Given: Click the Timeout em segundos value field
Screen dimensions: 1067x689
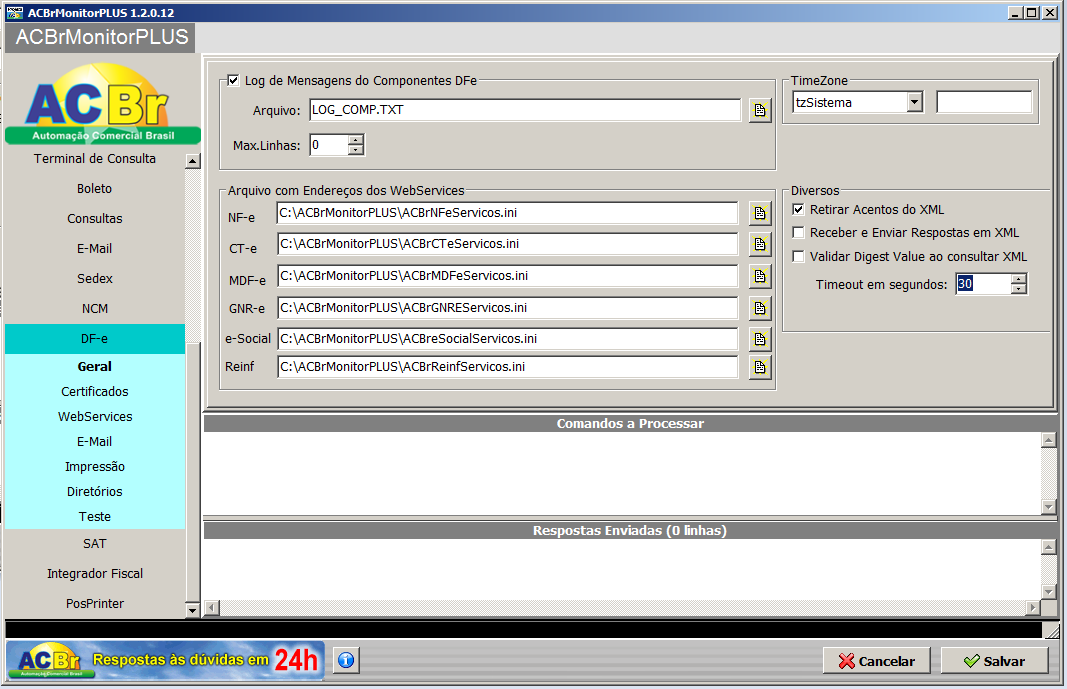Looking at the screenshot, I should tap(983, 284).
